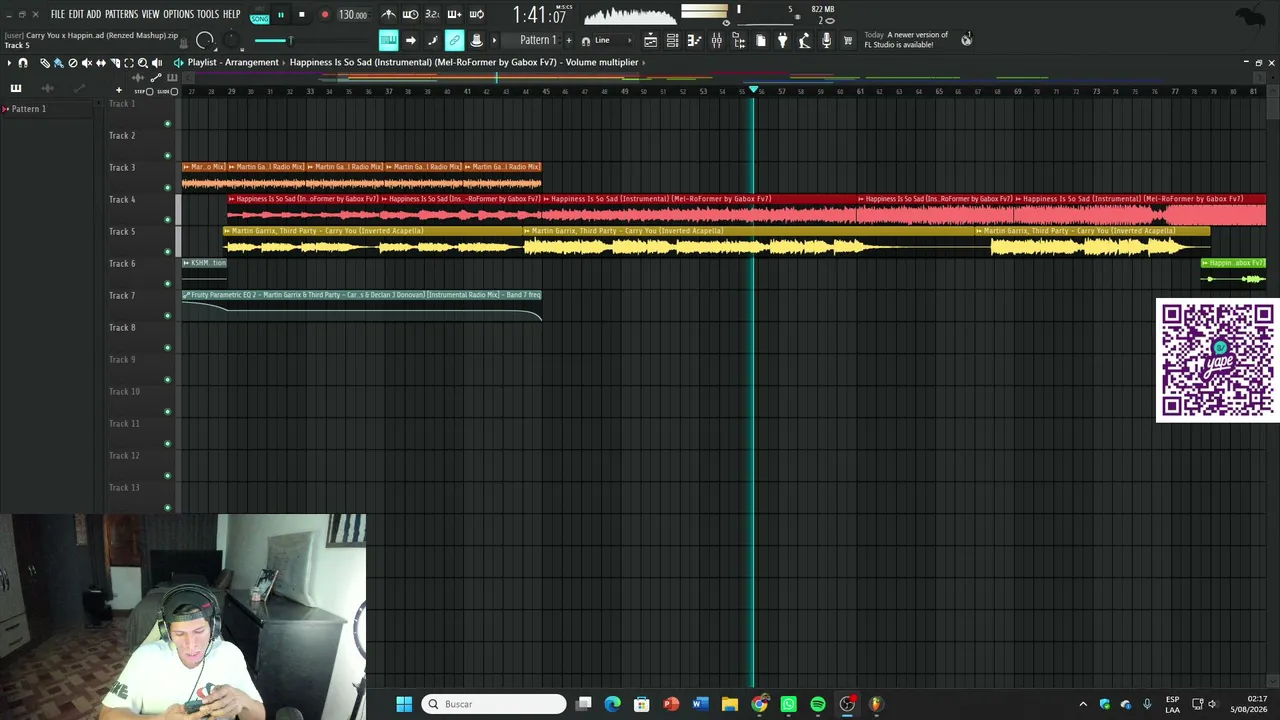Open Spotify from the taskbar

pos(818,704)
